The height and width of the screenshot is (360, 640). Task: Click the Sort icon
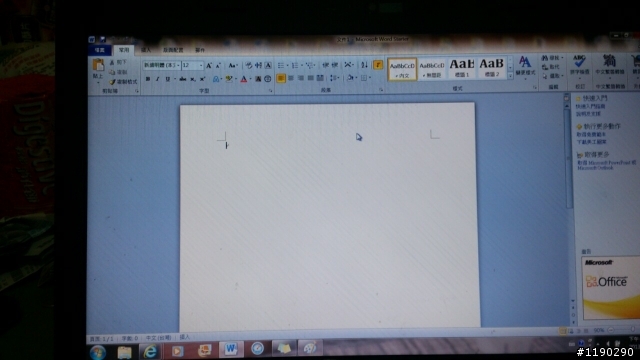364,65
